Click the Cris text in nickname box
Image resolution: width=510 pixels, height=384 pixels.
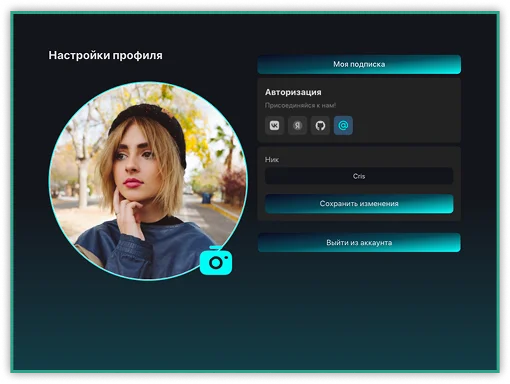point(359,176)
